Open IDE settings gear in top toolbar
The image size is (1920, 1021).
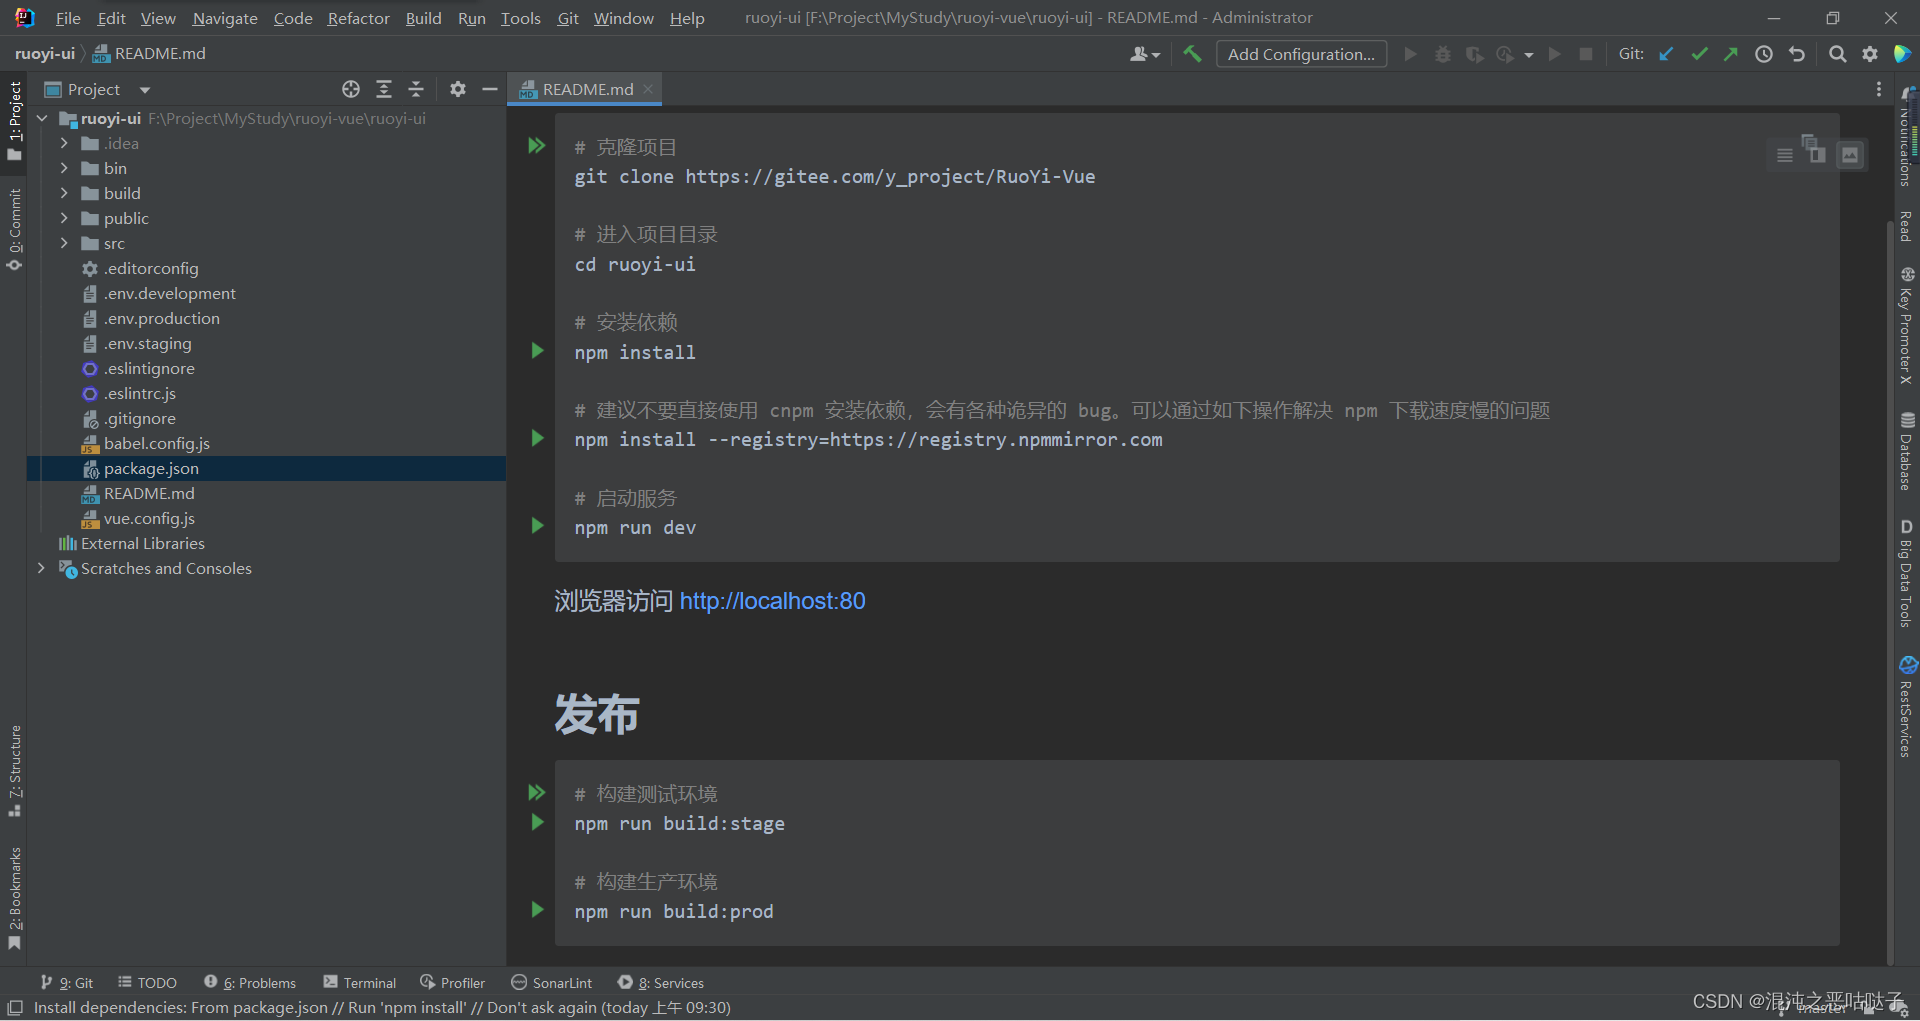pos(1870,54)
